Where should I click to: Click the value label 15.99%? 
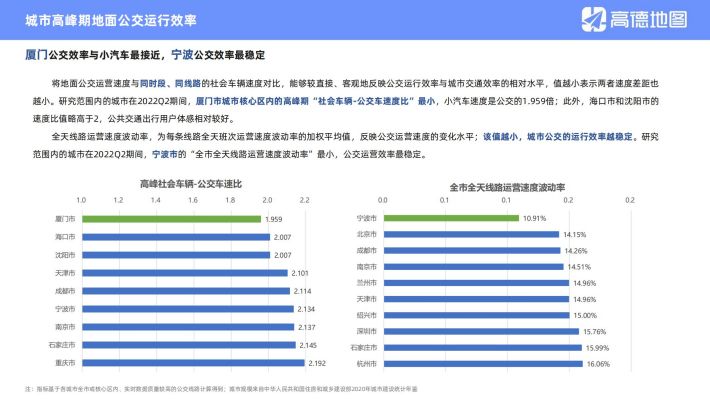[x=598, y=348]
